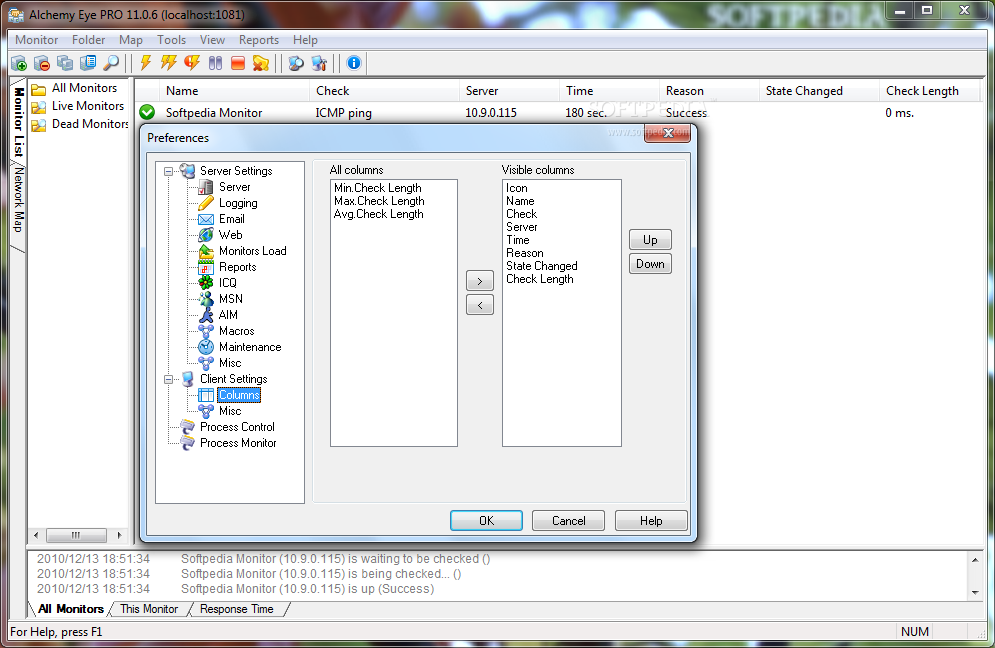Image resolution: width=995 pixels, height=648 pixels.
Task: Click the computer with hammer tools icon
Action: coord(319,63)
